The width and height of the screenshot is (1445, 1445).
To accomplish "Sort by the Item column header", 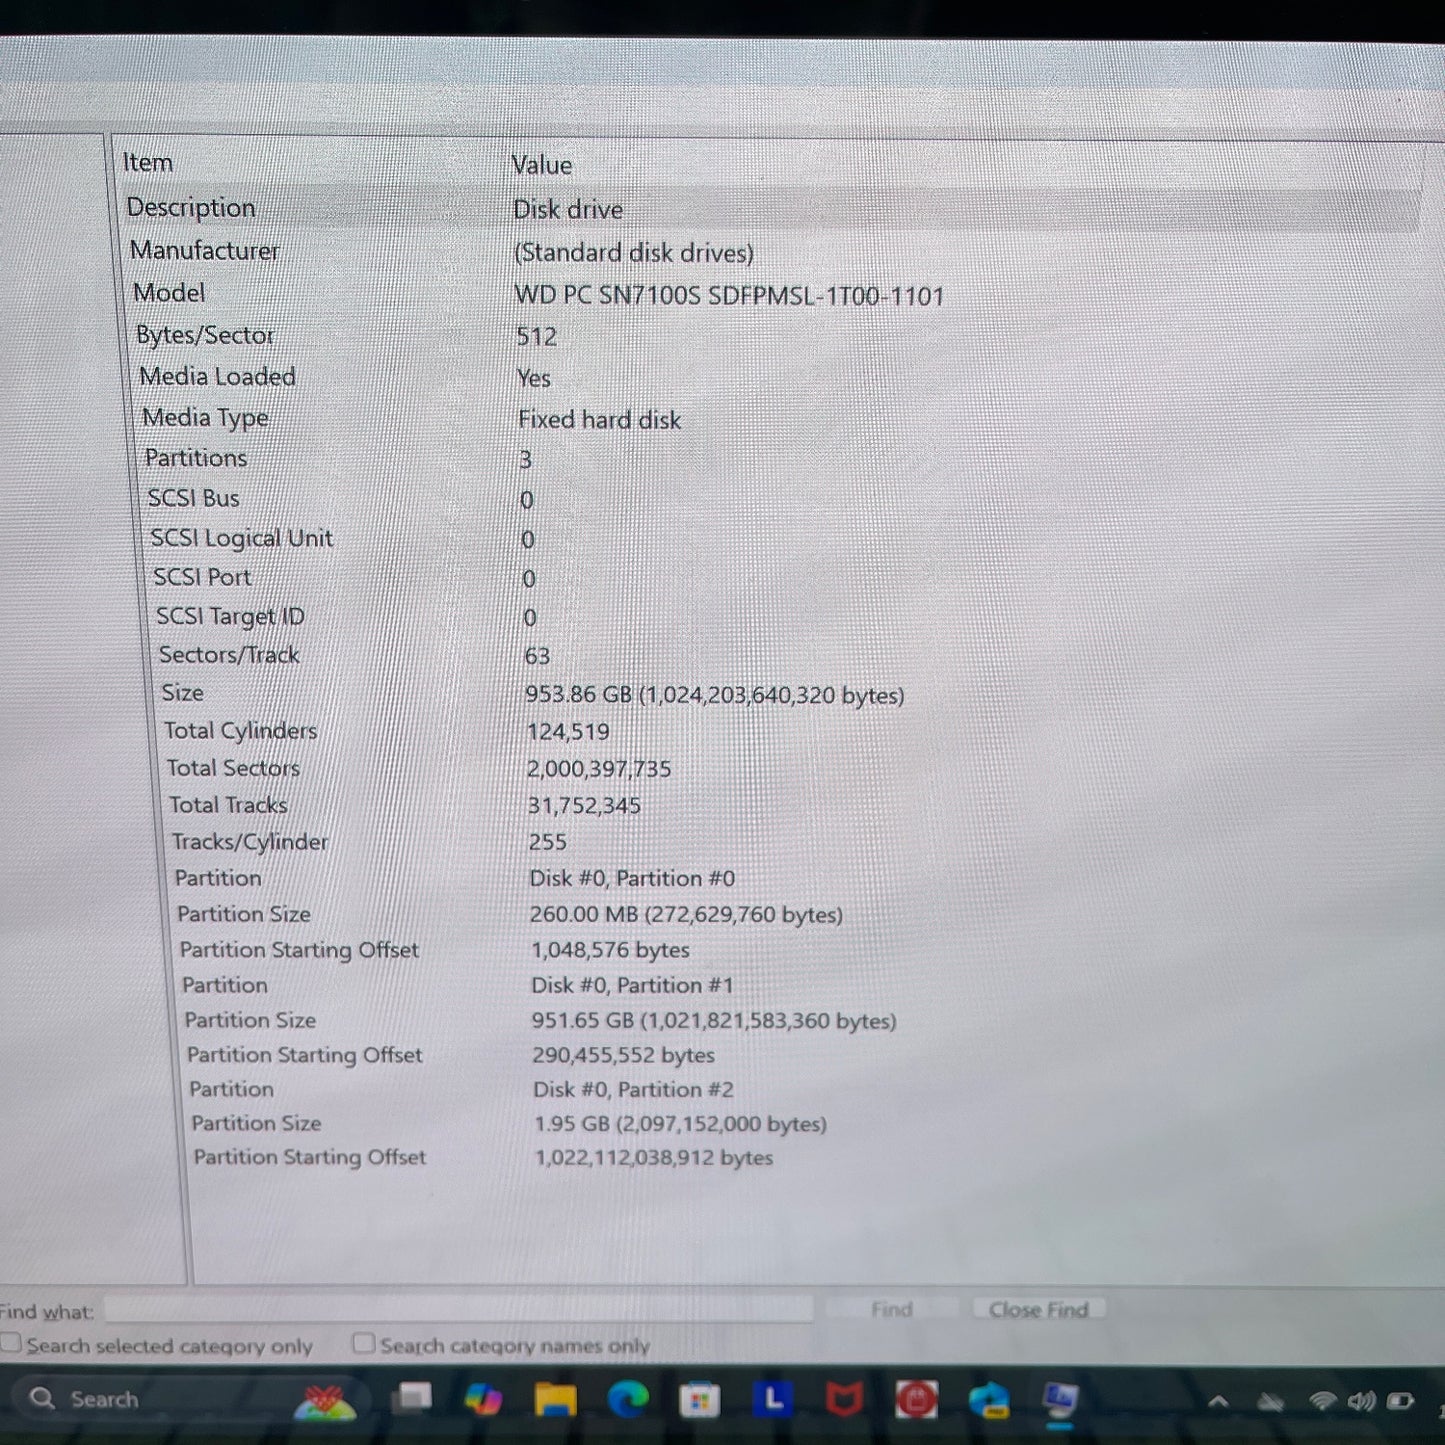I will pyautogui.click(x=148, y=162).
